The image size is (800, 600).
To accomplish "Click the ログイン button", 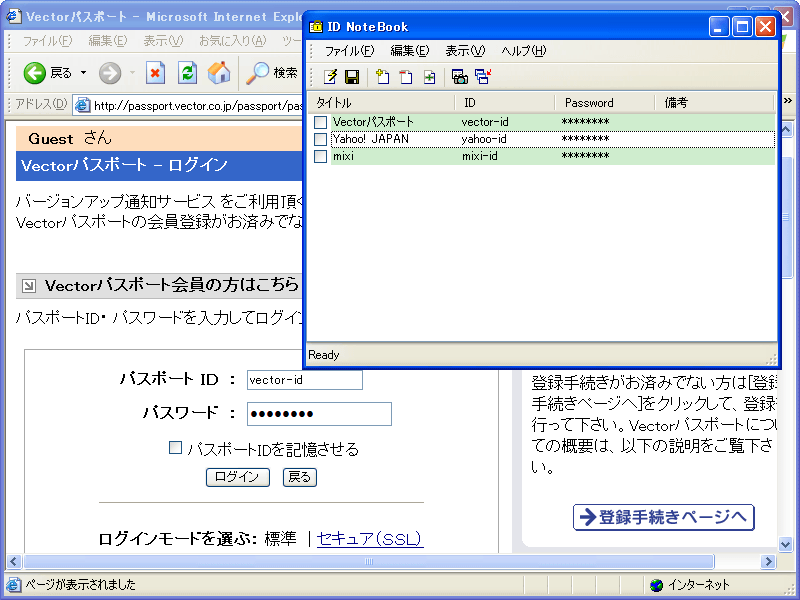I will pyautogui.click(x=238, y=477).
